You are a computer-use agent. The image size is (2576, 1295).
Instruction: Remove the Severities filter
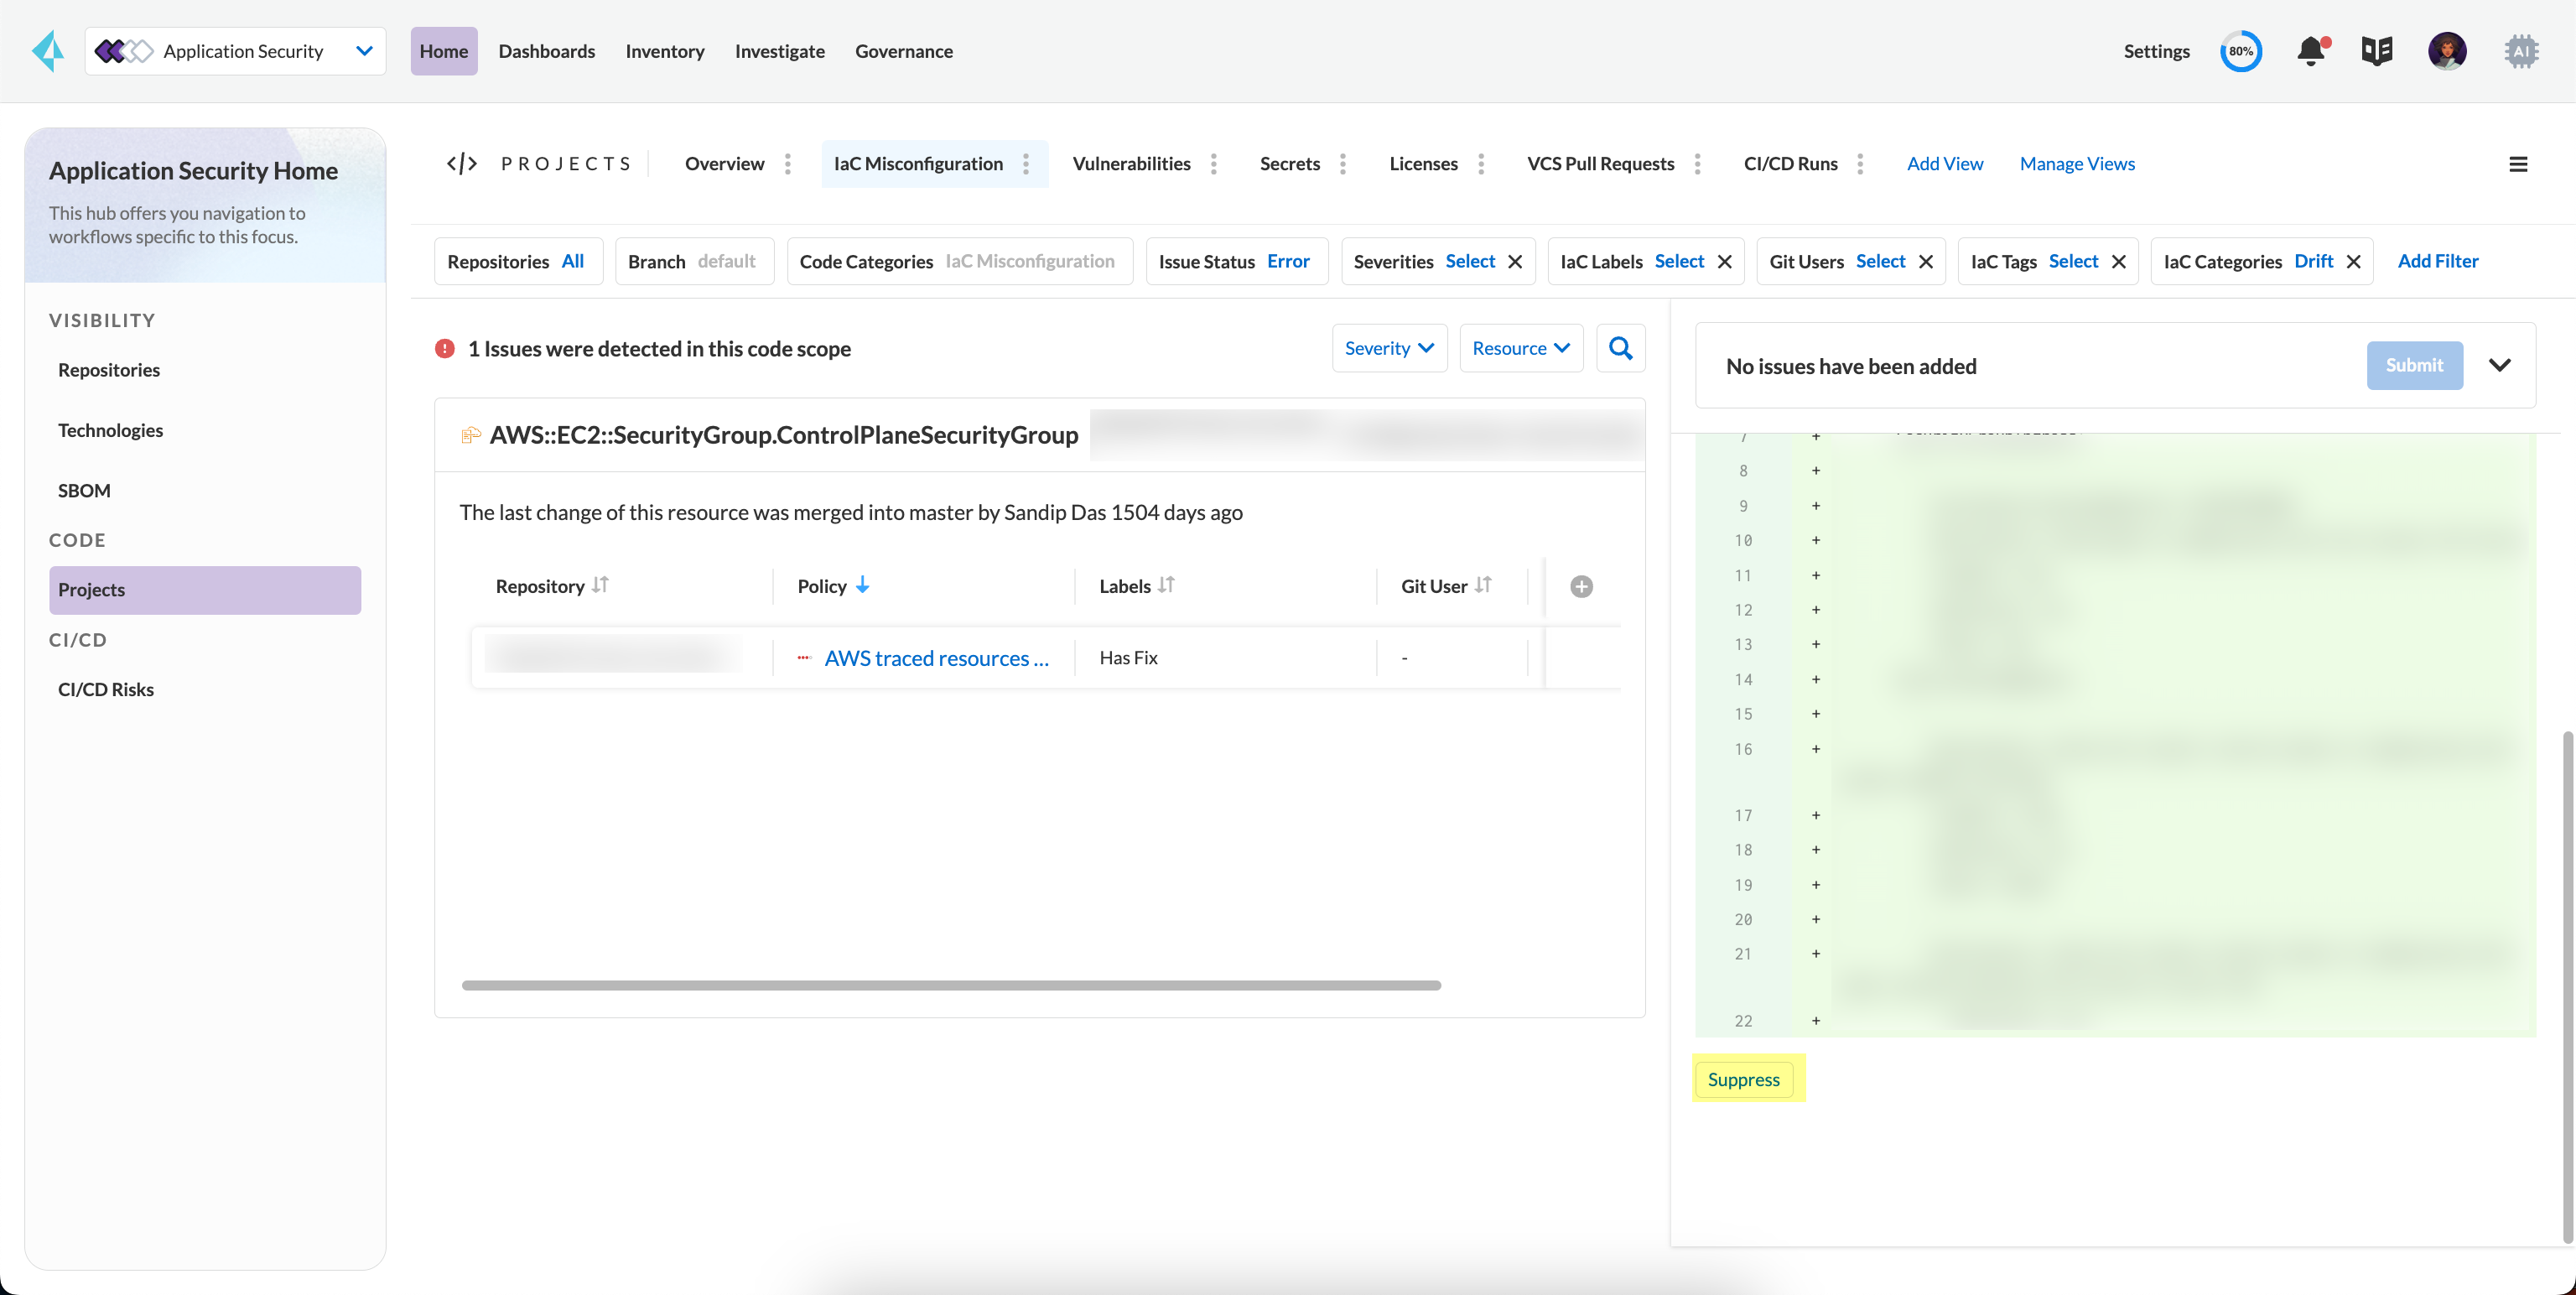click(x=1515, y=262)
